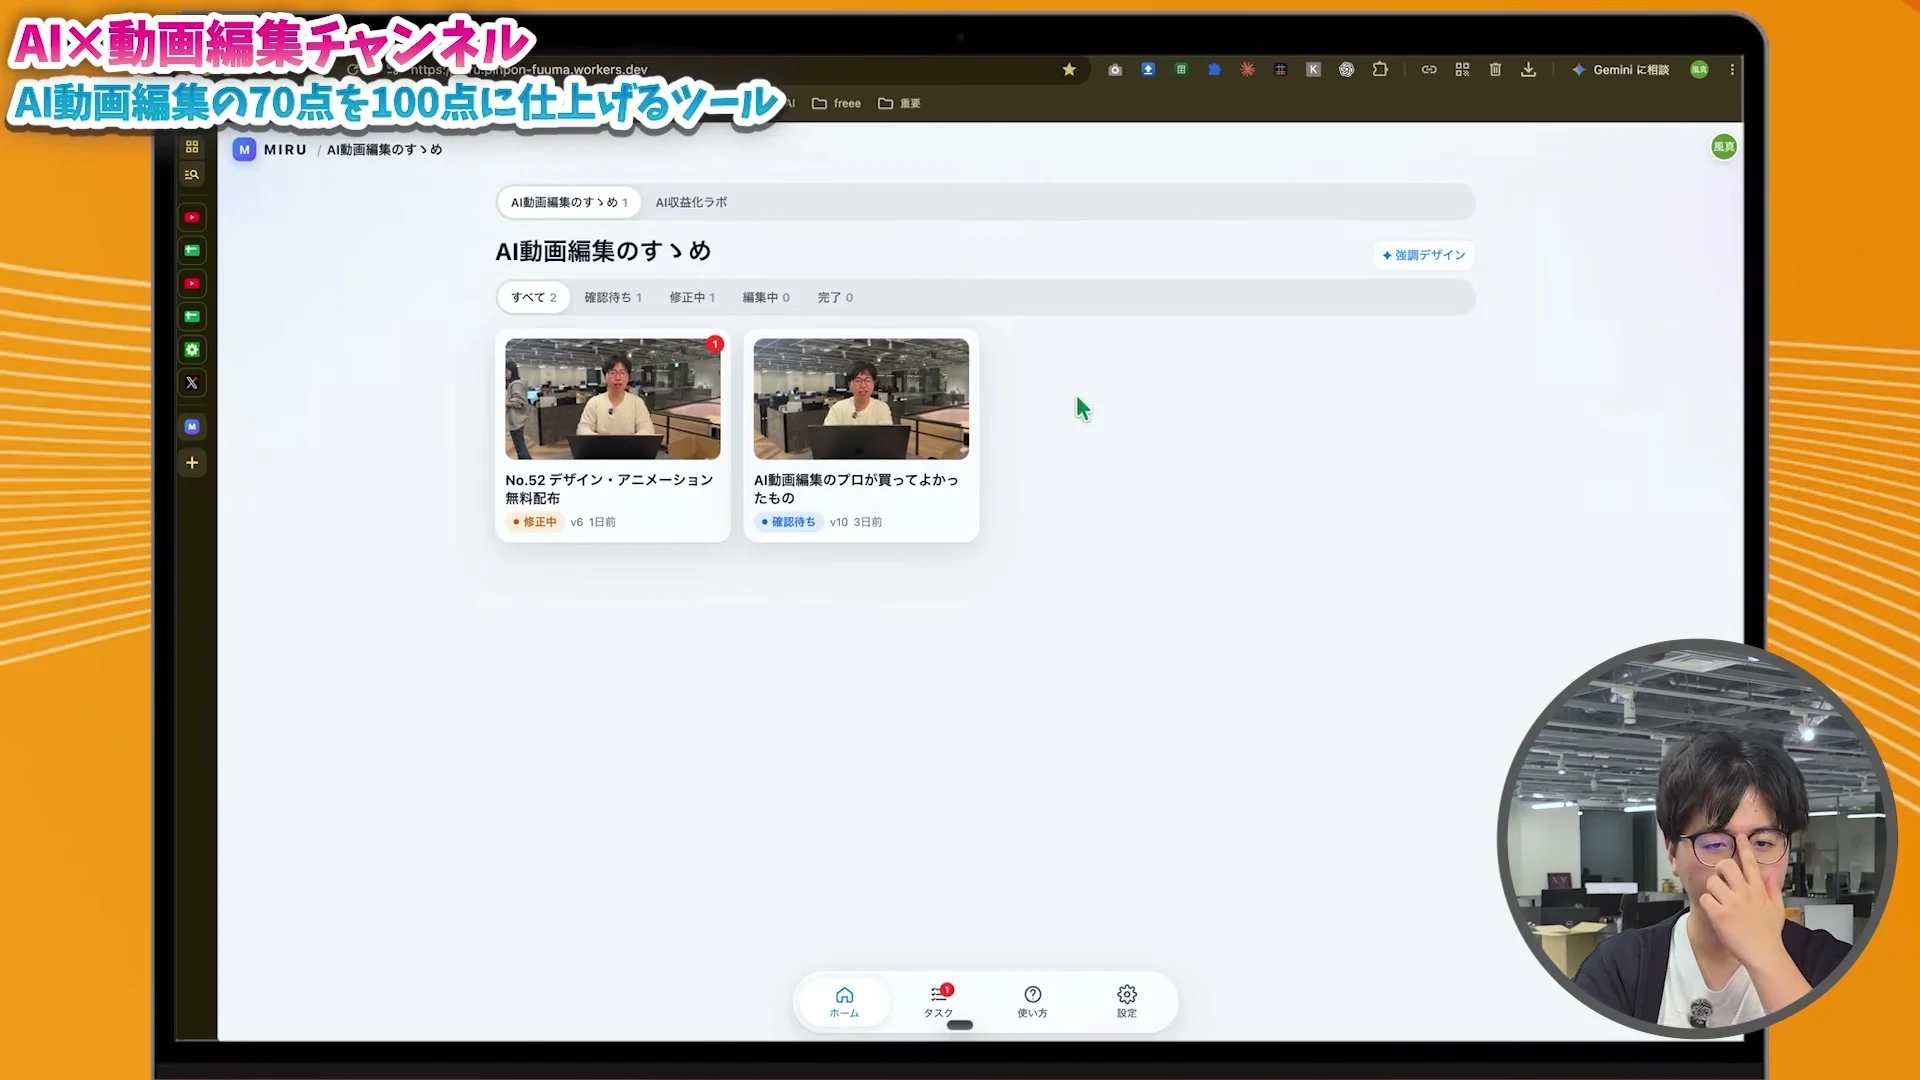Screen dimensions: 1920x1080
Task: Select the green gear tab in sidebar
Action: click(x=192, y=350)
